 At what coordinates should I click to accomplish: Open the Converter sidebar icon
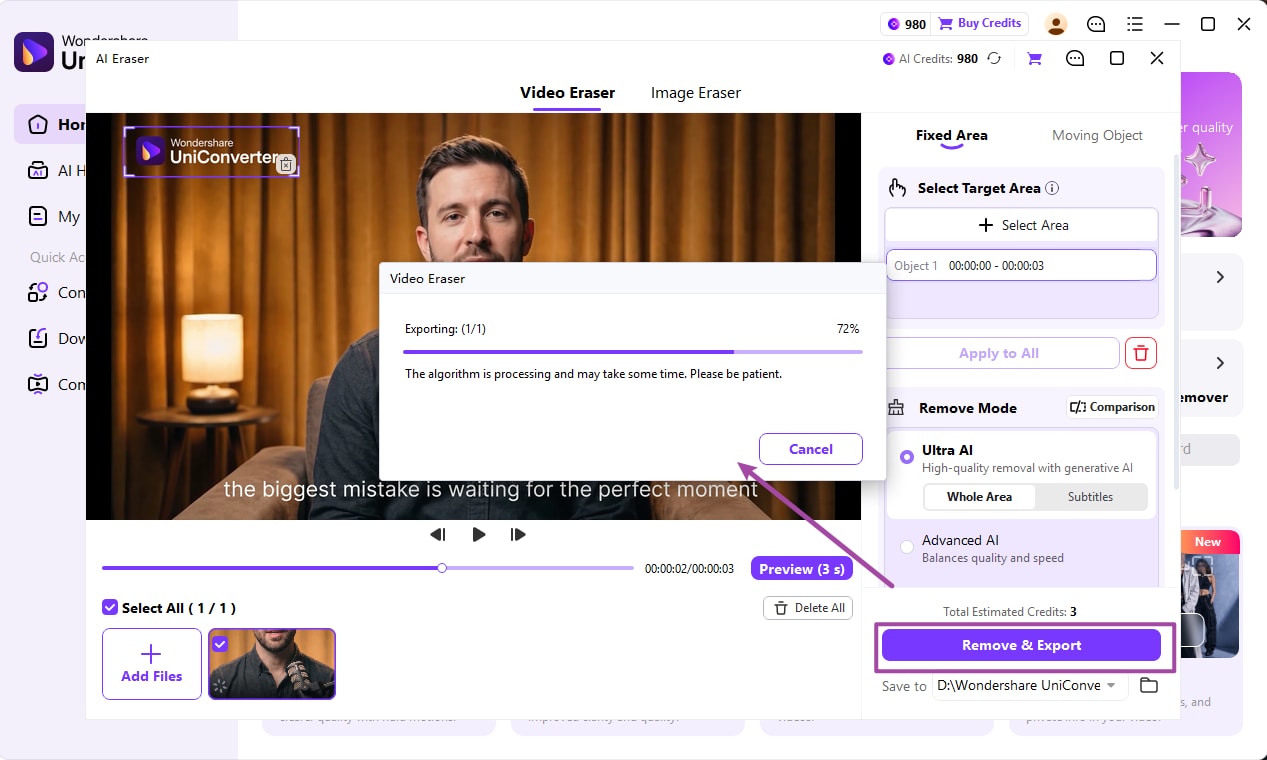coord(38,293)
